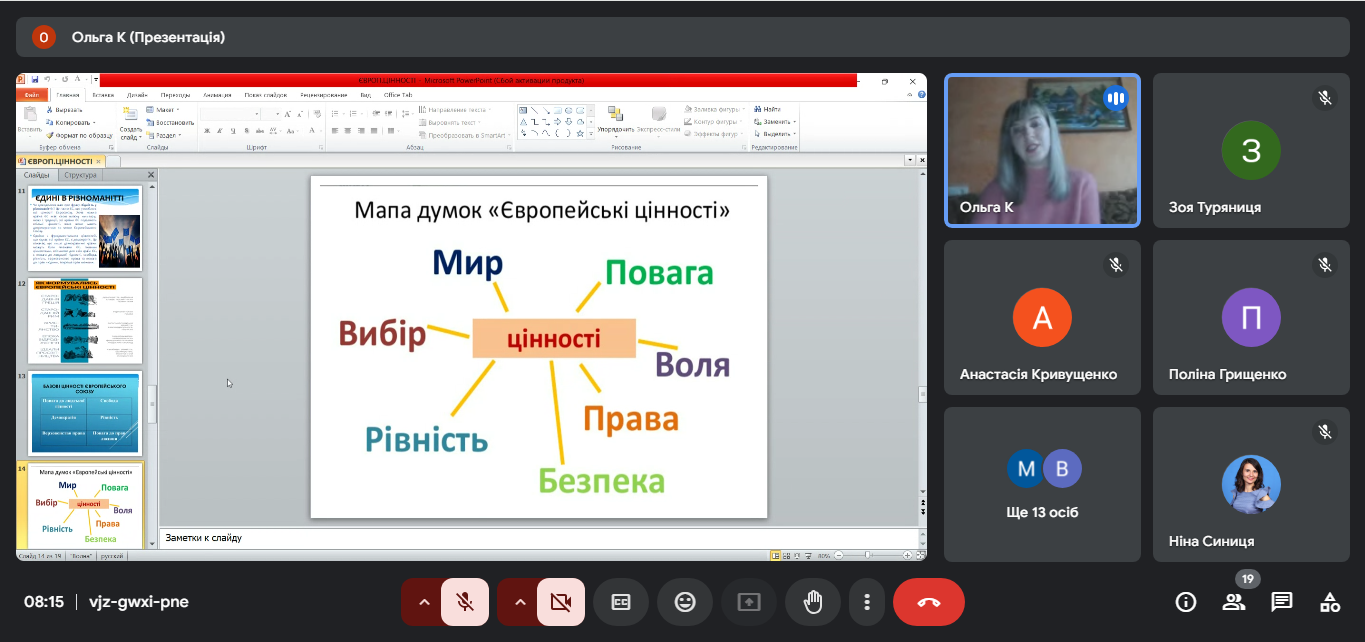
Task: Click the raise hand icon
Action: (813, 602)
